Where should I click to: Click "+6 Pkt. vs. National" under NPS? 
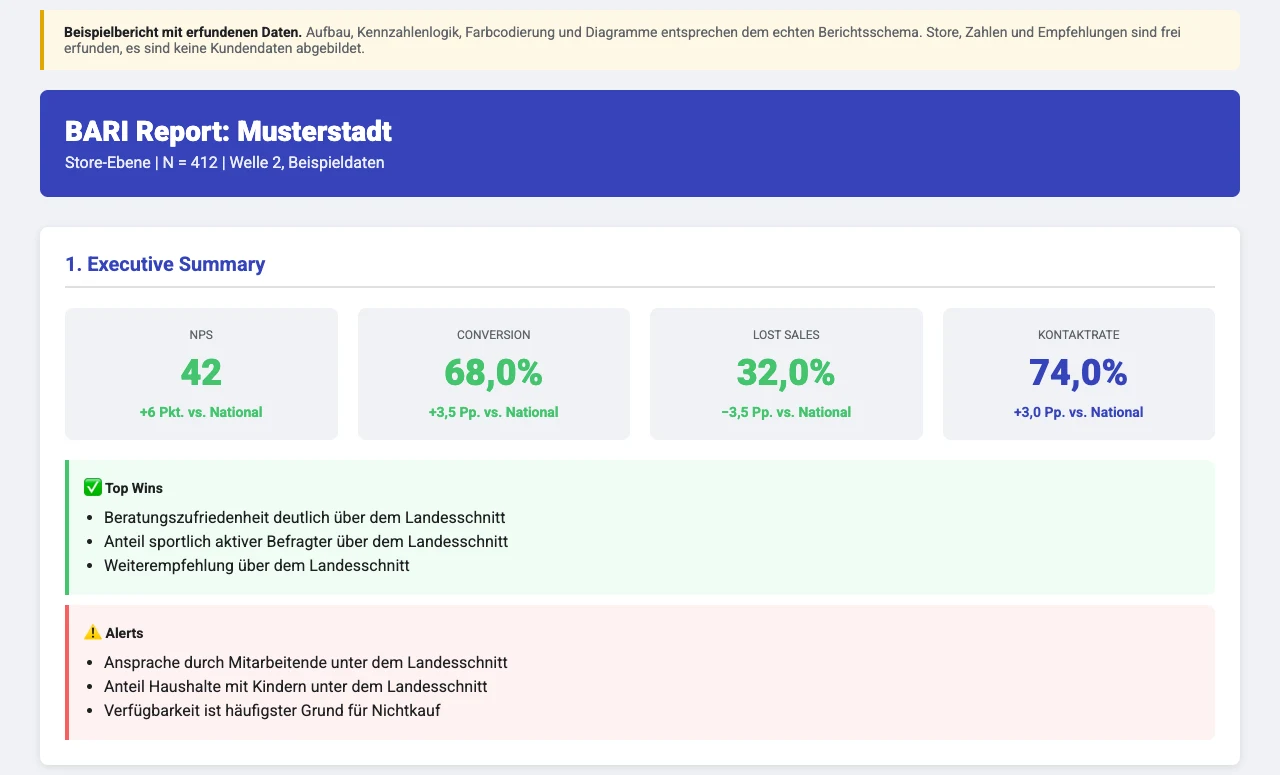click(x=201, y=412)
